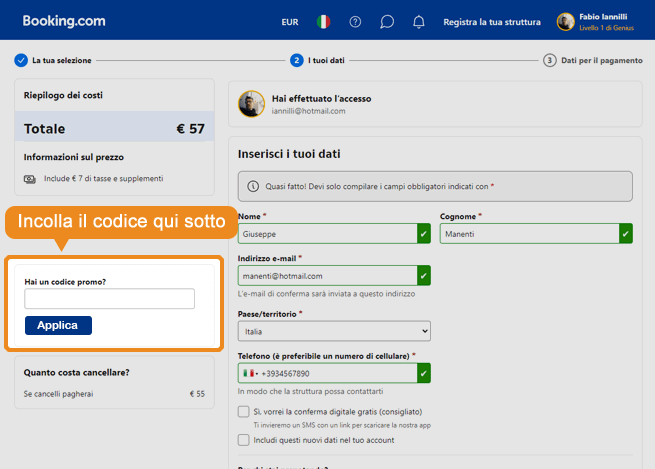Screen dimensions: 655x469
Task: Check Includi questi nuovi dati nel tuo account
Action: pyautogui.click(x=244, y=439)
